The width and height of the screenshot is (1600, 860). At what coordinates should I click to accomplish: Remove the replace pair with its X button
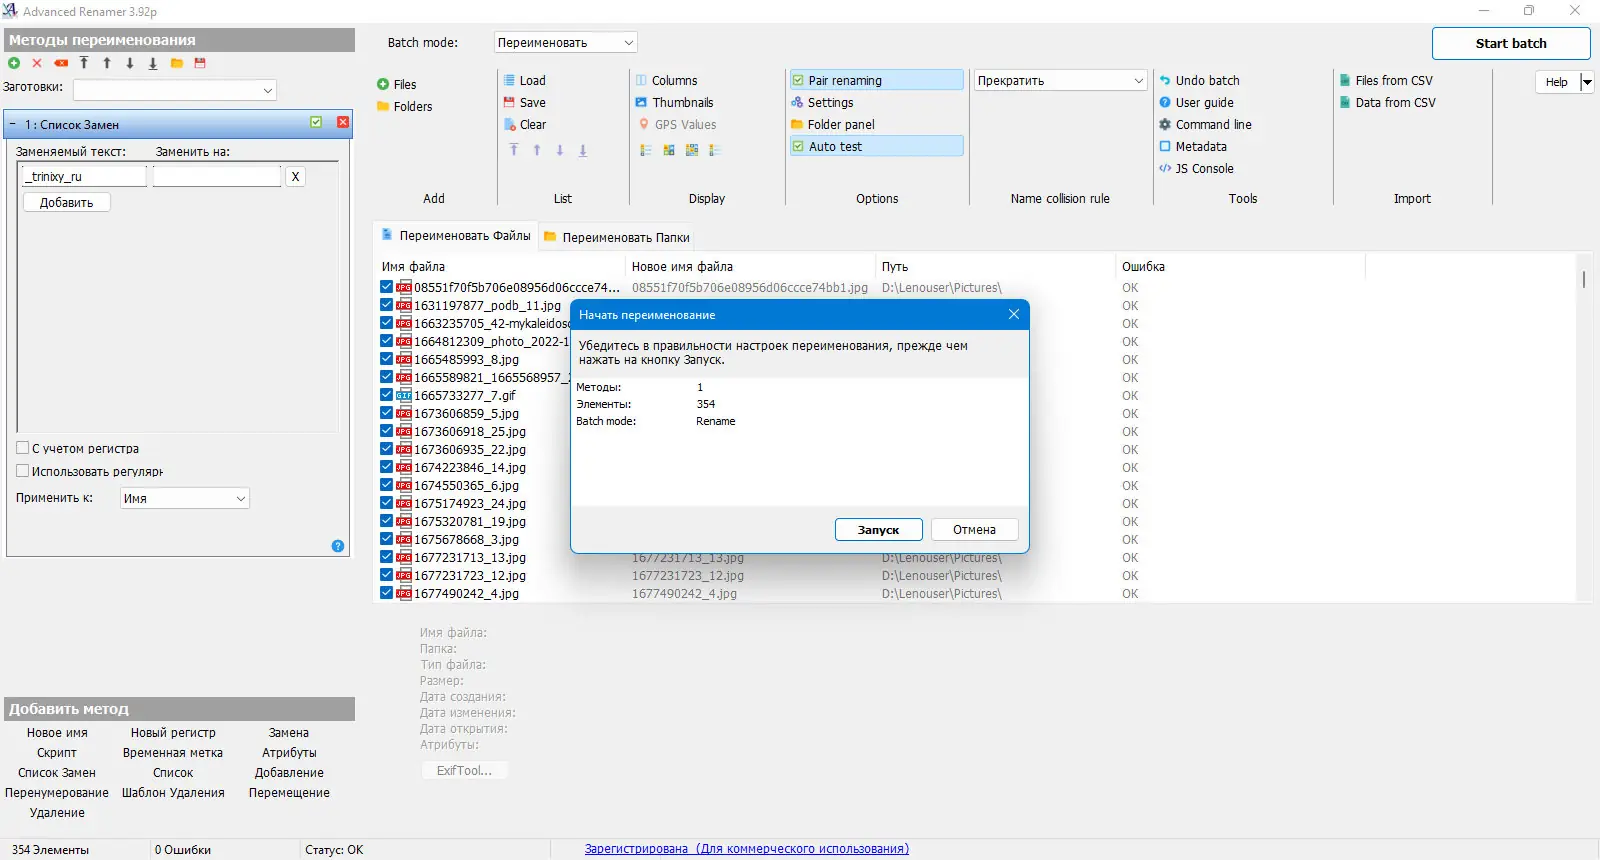pyautogui.click(x=295, y=177)
